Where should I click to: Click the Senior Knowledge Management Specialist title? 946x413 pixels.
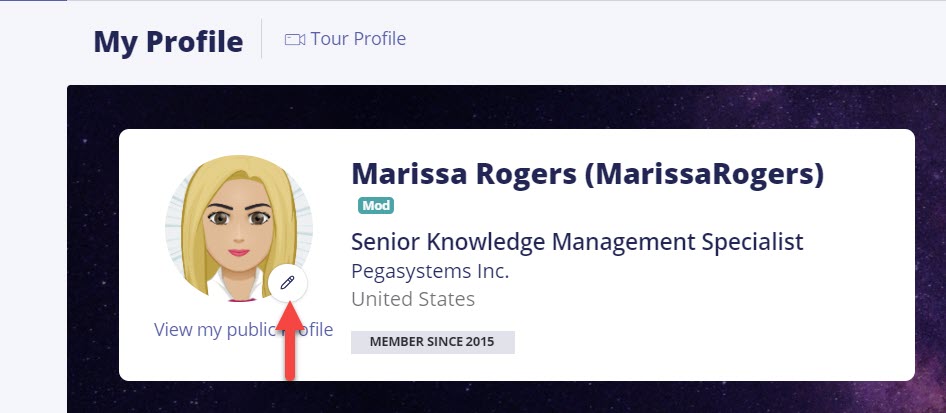(577, 242)
